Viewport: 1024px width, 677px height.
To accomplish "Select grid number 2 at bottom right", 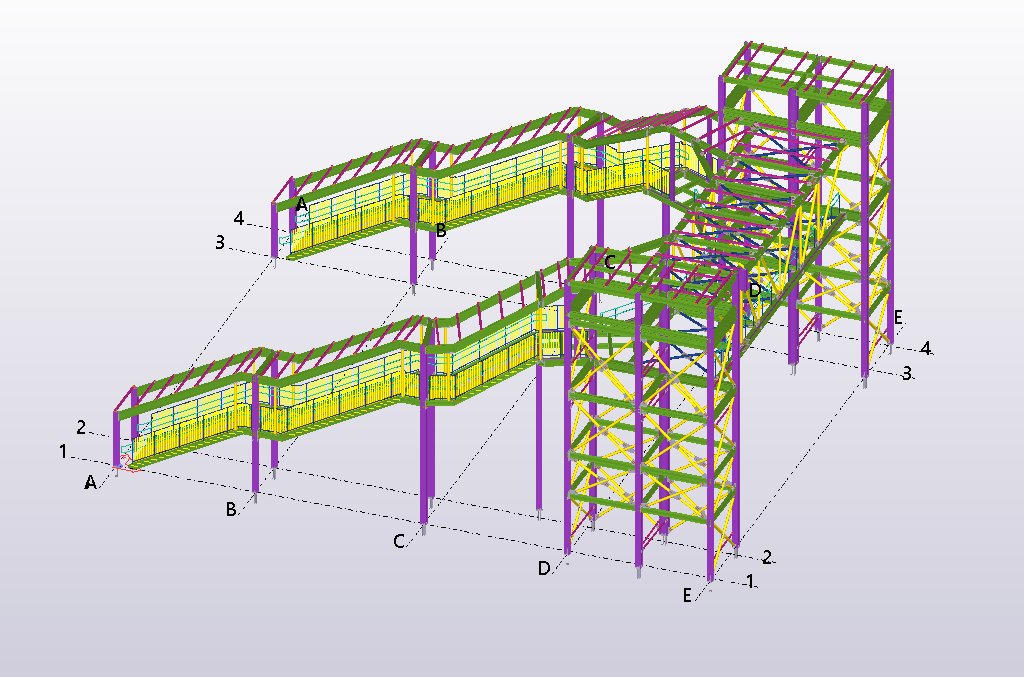I will click(x=767, y=557).
